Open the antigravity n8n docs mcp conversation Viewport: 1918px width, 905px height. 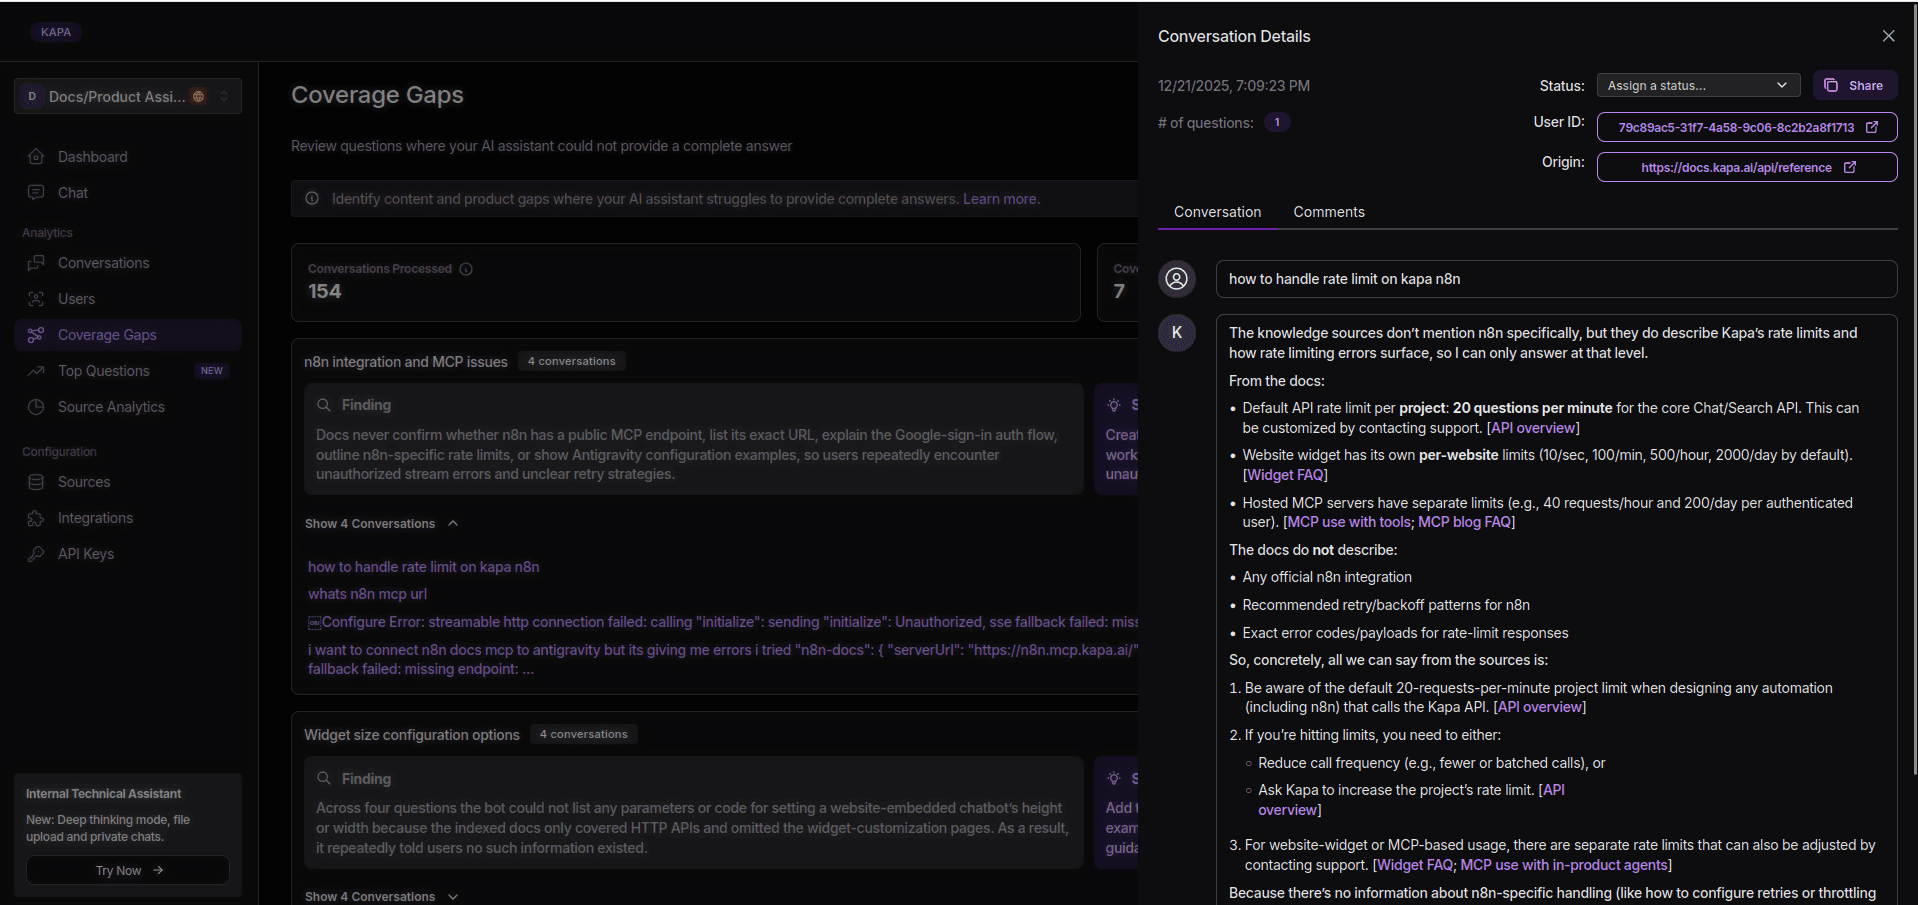722,659
